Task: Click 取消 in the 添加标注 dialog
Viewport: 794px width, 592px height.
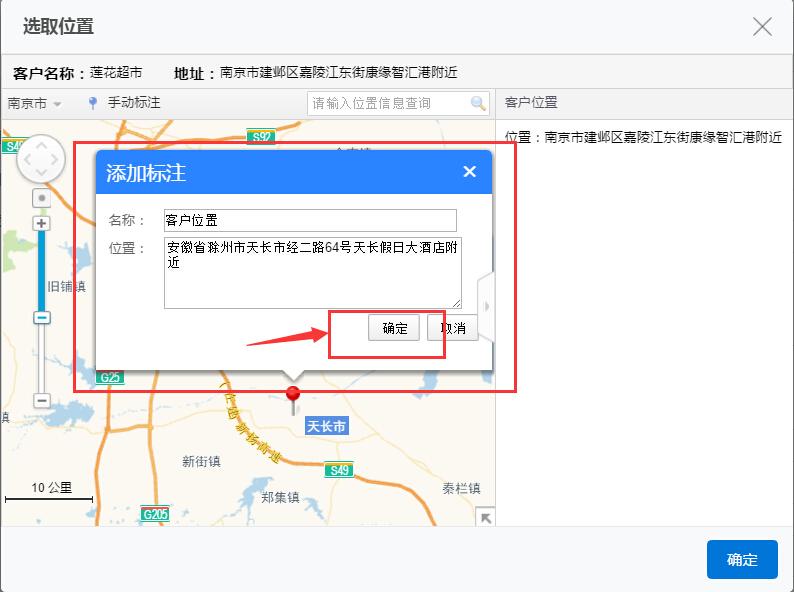Action: coord(453,328)
